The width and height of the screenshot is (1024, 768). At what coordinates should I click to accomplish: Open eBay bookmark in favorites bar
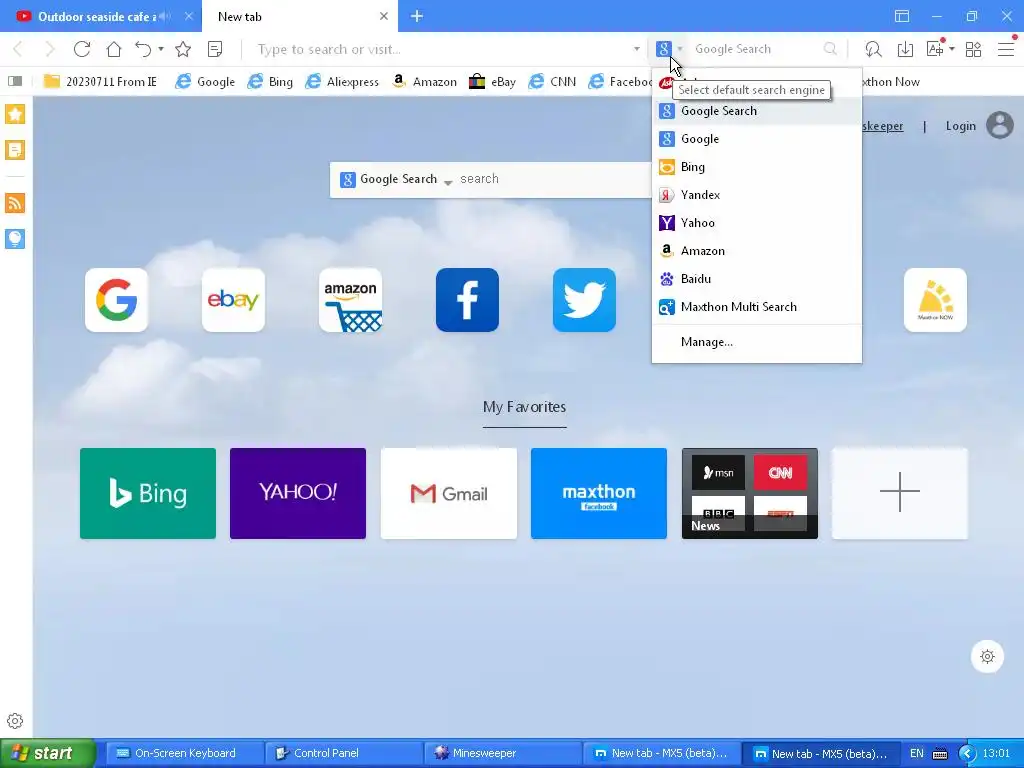tap(492, 82)
